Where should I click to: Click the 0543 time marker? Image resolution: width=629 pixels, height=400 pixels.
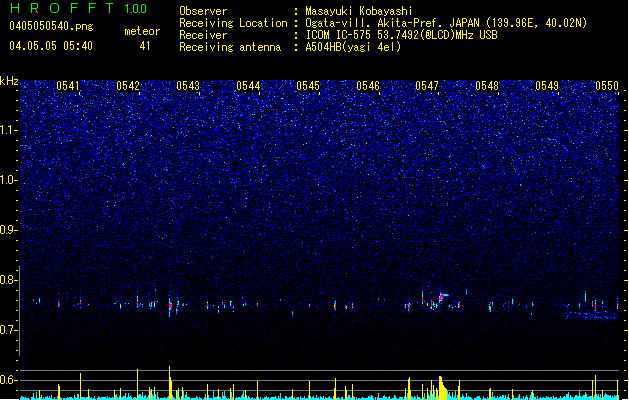coord(188,86)
